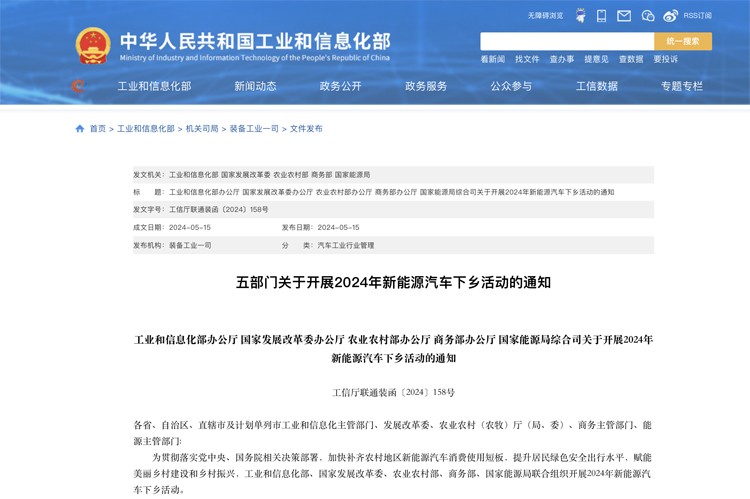This screenshot has width=750, height=499.
Task: Click the 统一搜索 search button
Action: coord(683,41)
